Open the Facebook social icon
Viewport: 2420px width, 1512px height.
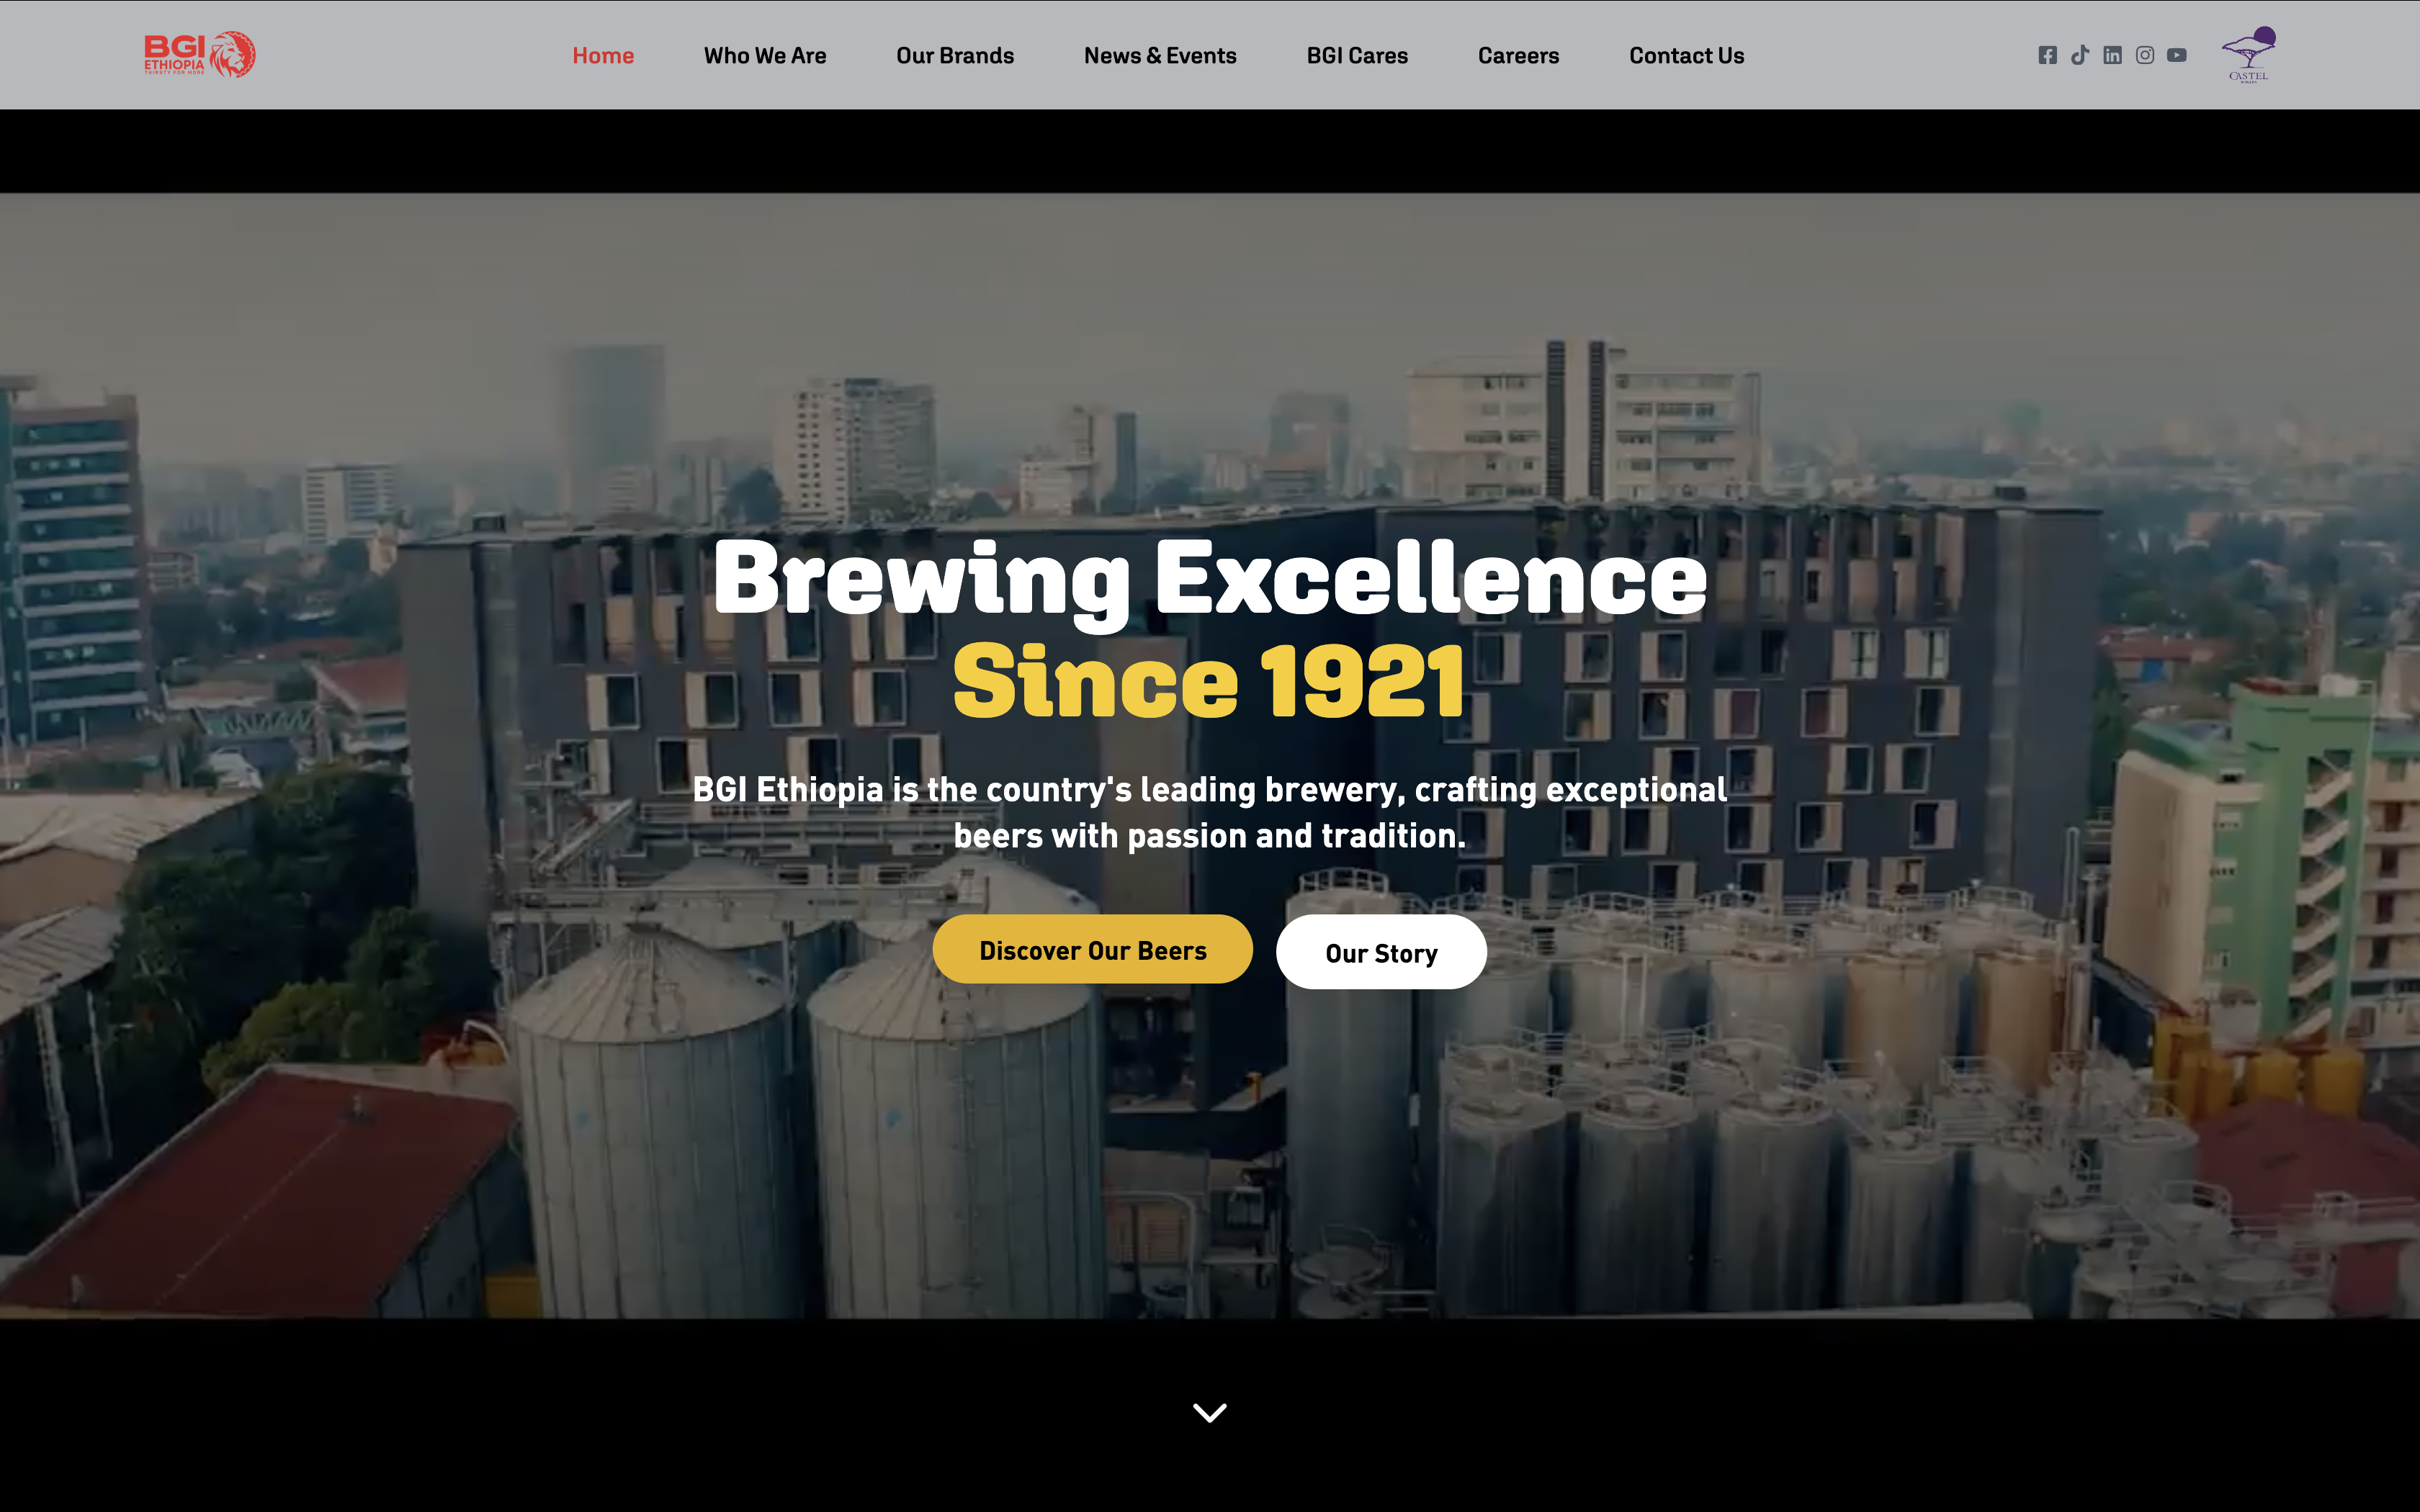pos(2047,55)
